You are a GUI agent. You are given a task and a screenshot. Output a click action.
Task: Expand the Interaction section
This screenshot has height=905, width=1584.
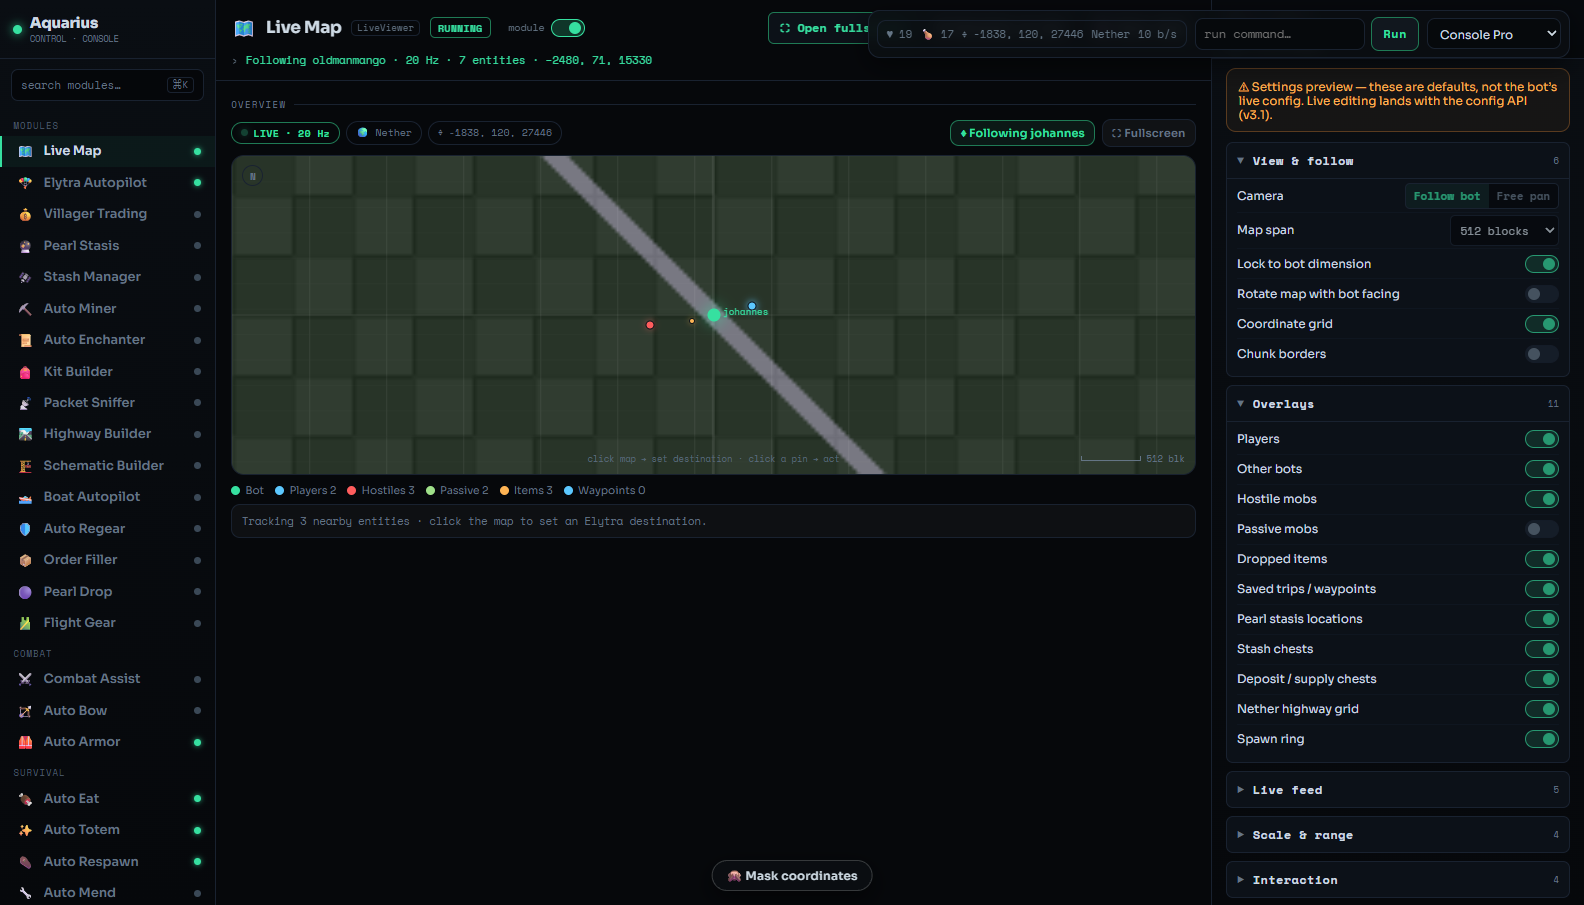pos(1397,880)
